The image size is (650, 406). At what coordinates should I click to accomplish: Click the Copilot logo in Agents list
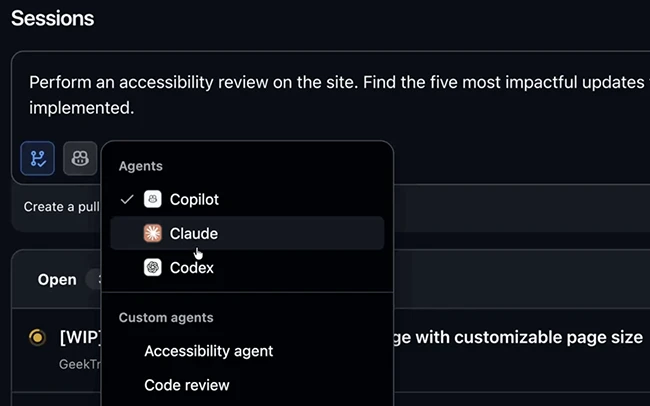[153, 199]
